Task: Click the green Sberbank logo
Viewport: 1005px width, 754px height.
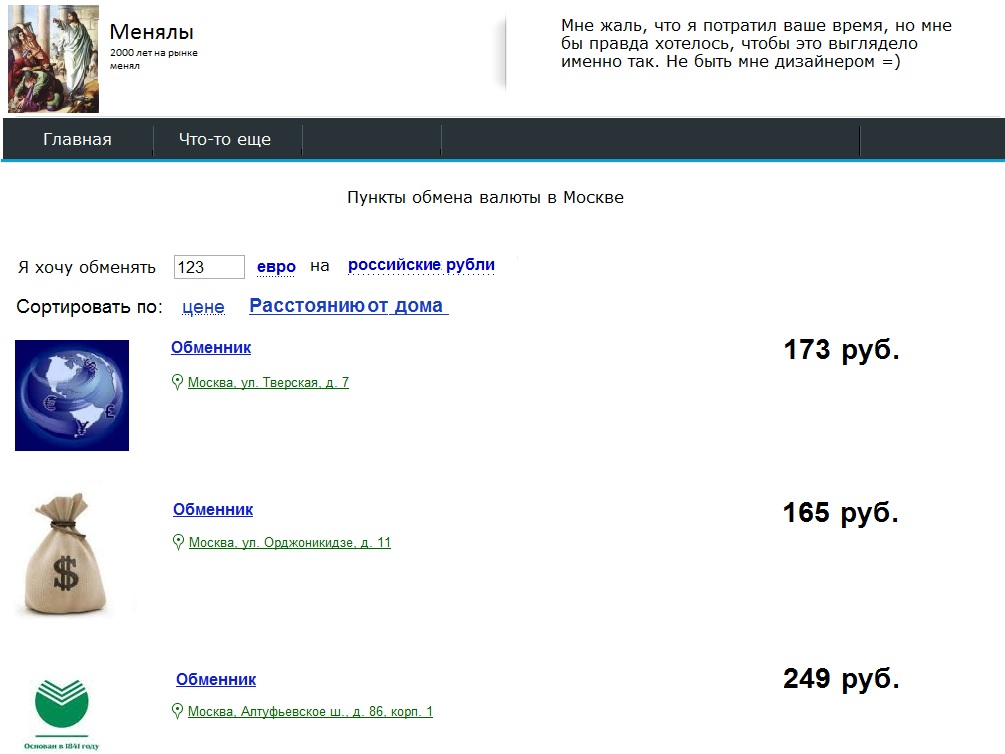Action: 62,706
